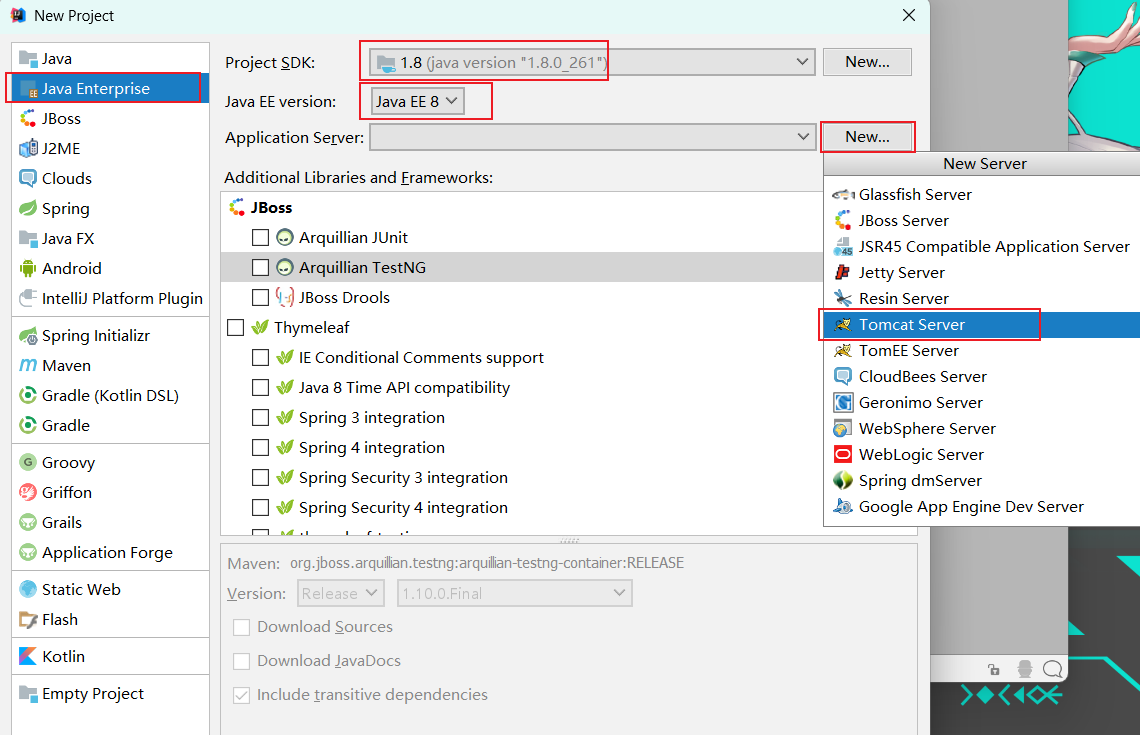
Task: Tick Spring Security 4 integration checkbox
Action: click(x=260, y=507)
